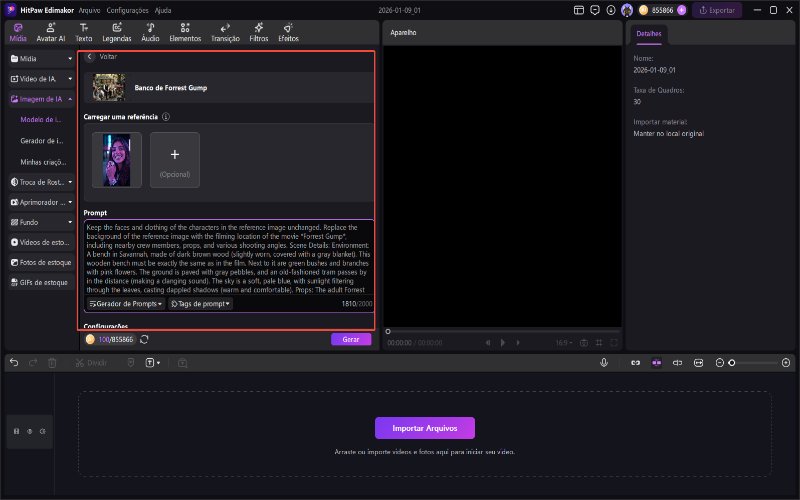The height and width of the screenshot is (500, 800).
Task: Open the Configurações menu
Action: pos(127,9)
